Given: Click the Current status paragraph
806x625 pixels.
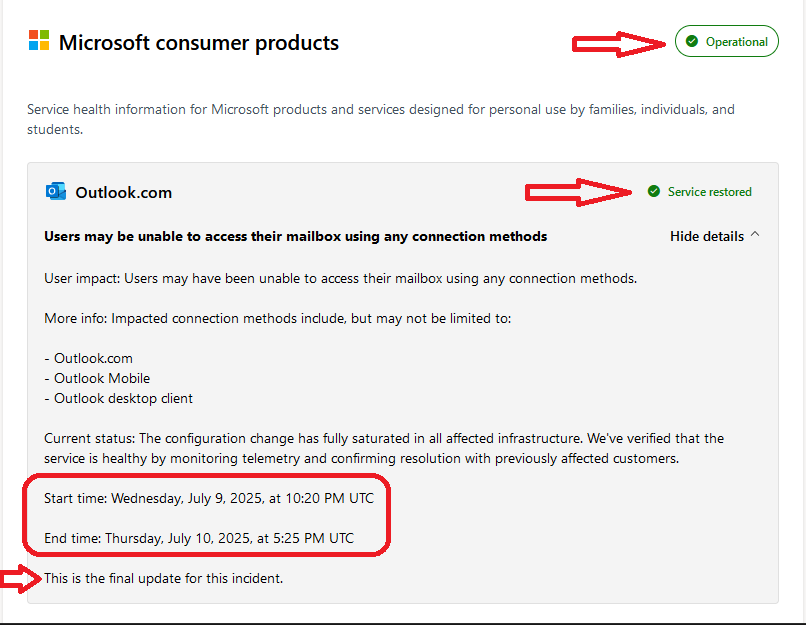Looking at the screenshot, I should click(x=384, y=448).
